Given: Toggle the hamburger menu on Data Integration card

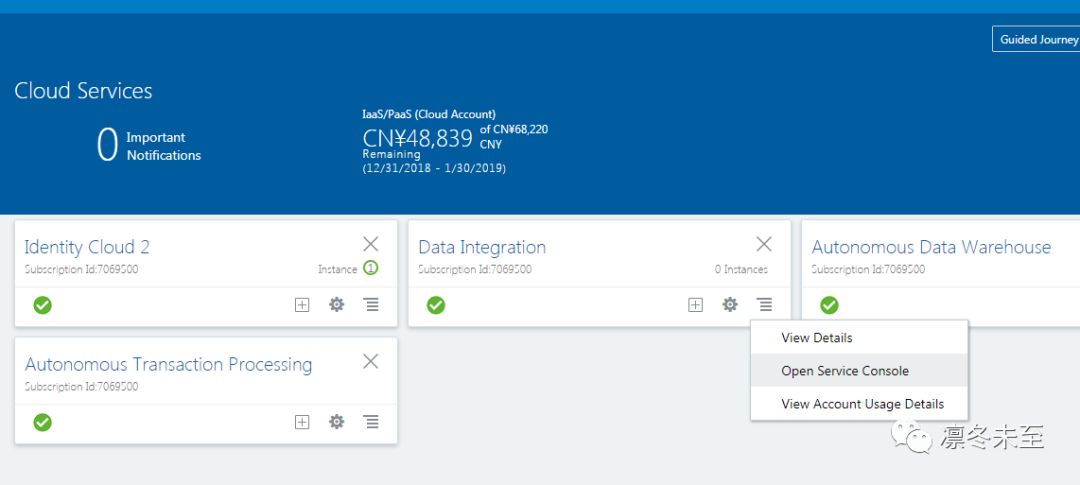Looking at the screenshot, I should click(764, 305).
